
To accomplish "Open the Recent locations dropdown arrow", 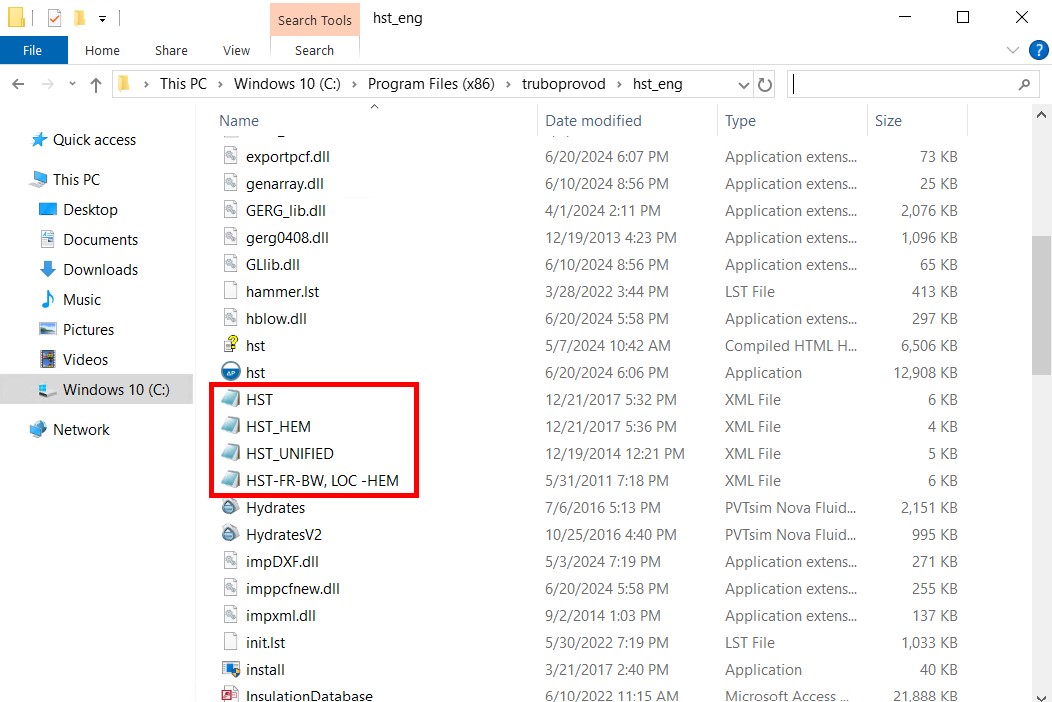I will click(x=71, y=85).
